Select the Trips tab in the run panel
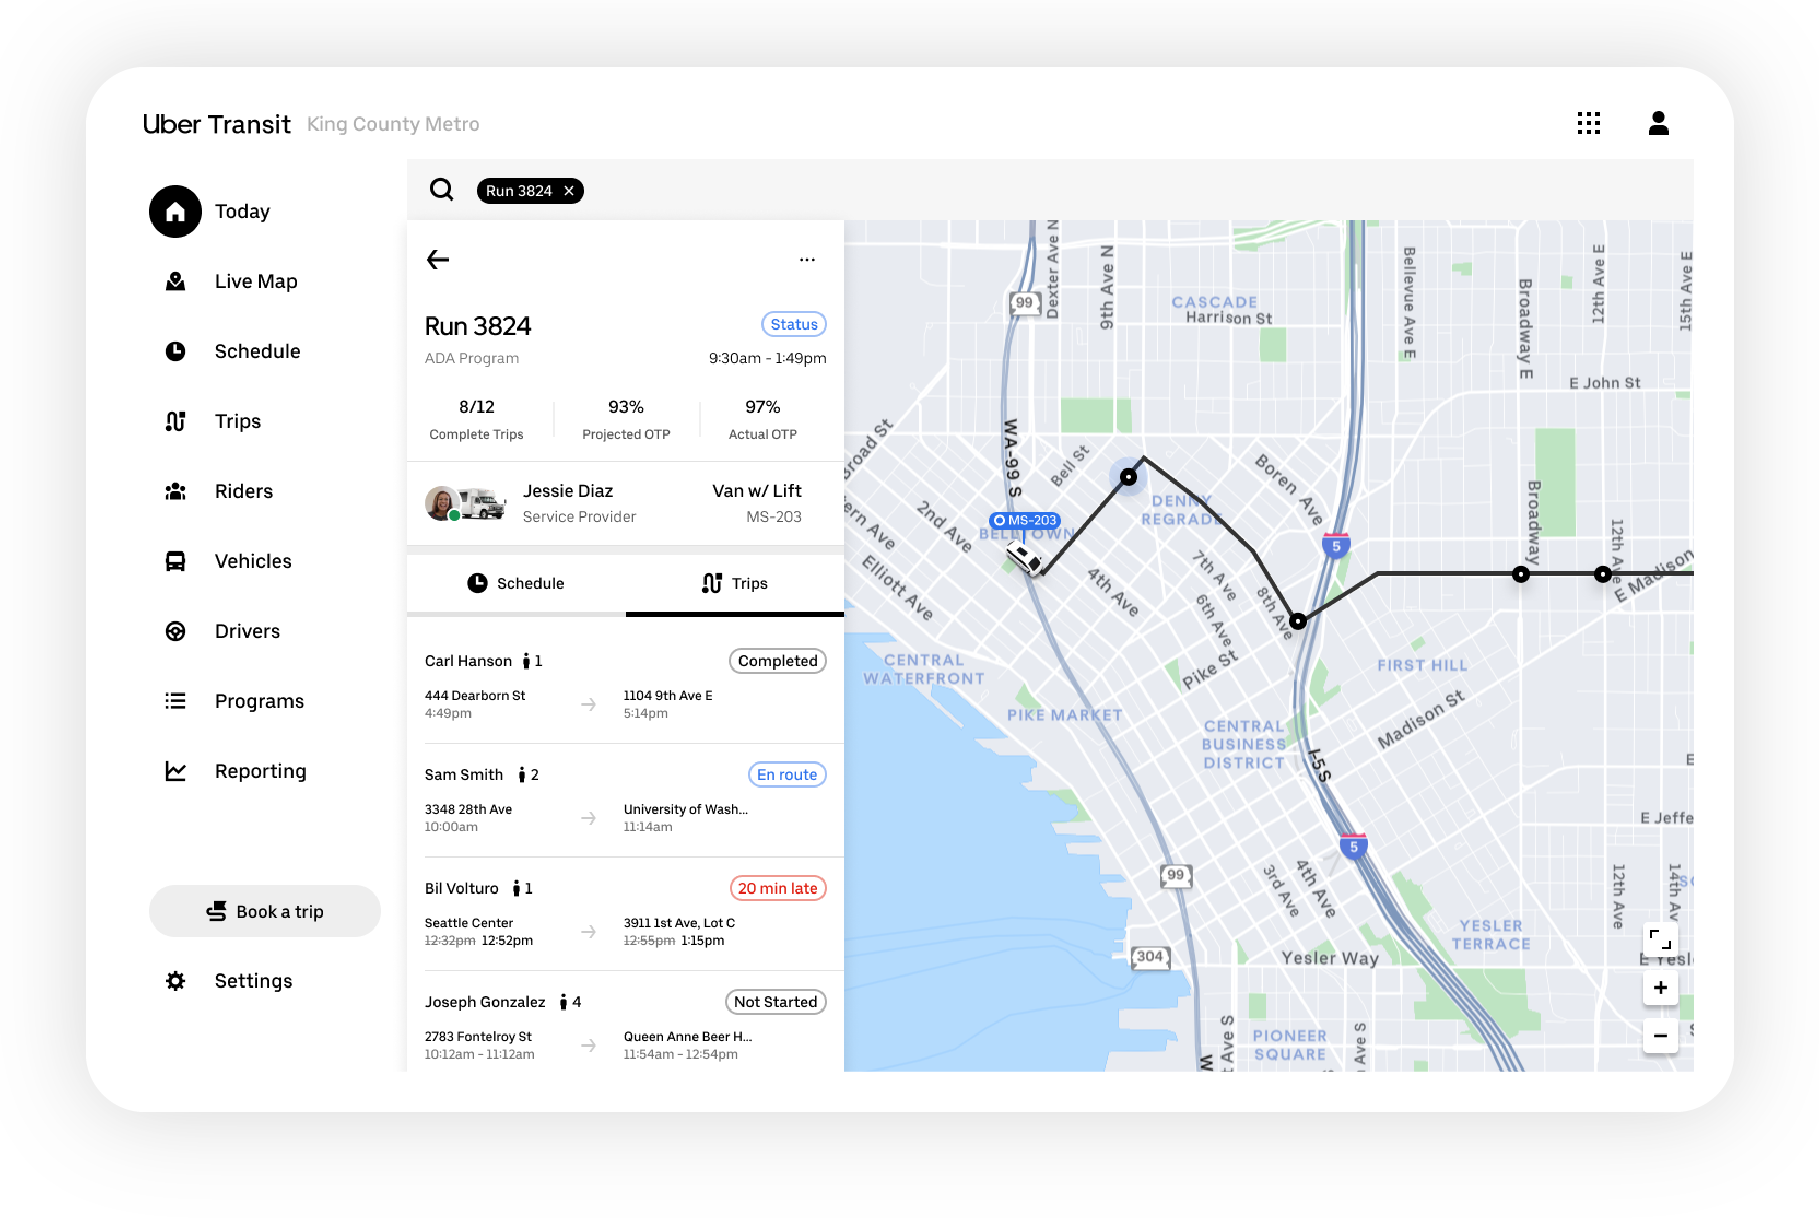 (735, 583)
